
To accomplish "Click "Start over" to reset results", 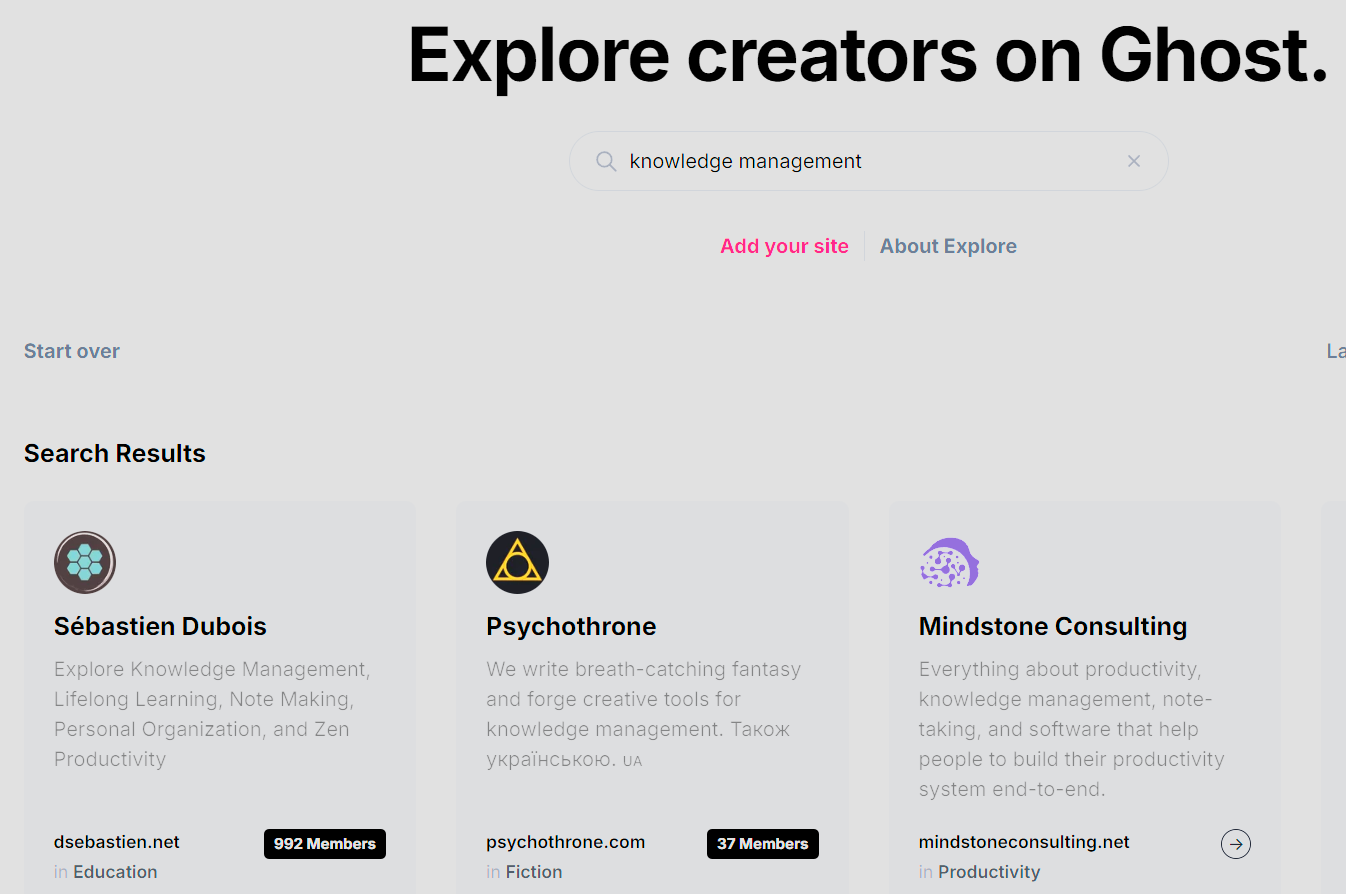I will pyautogui.click(x=71, y=350).
